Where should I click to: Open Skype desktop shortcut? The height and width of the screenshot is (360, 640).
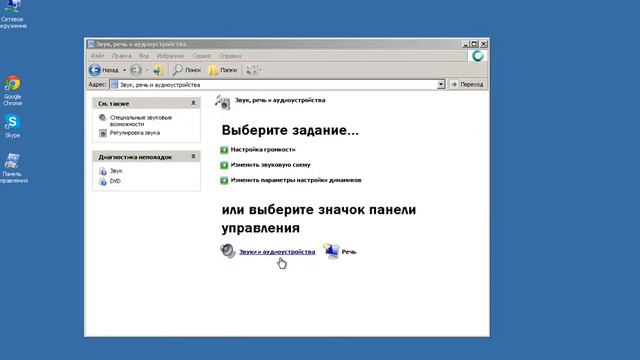12,126
